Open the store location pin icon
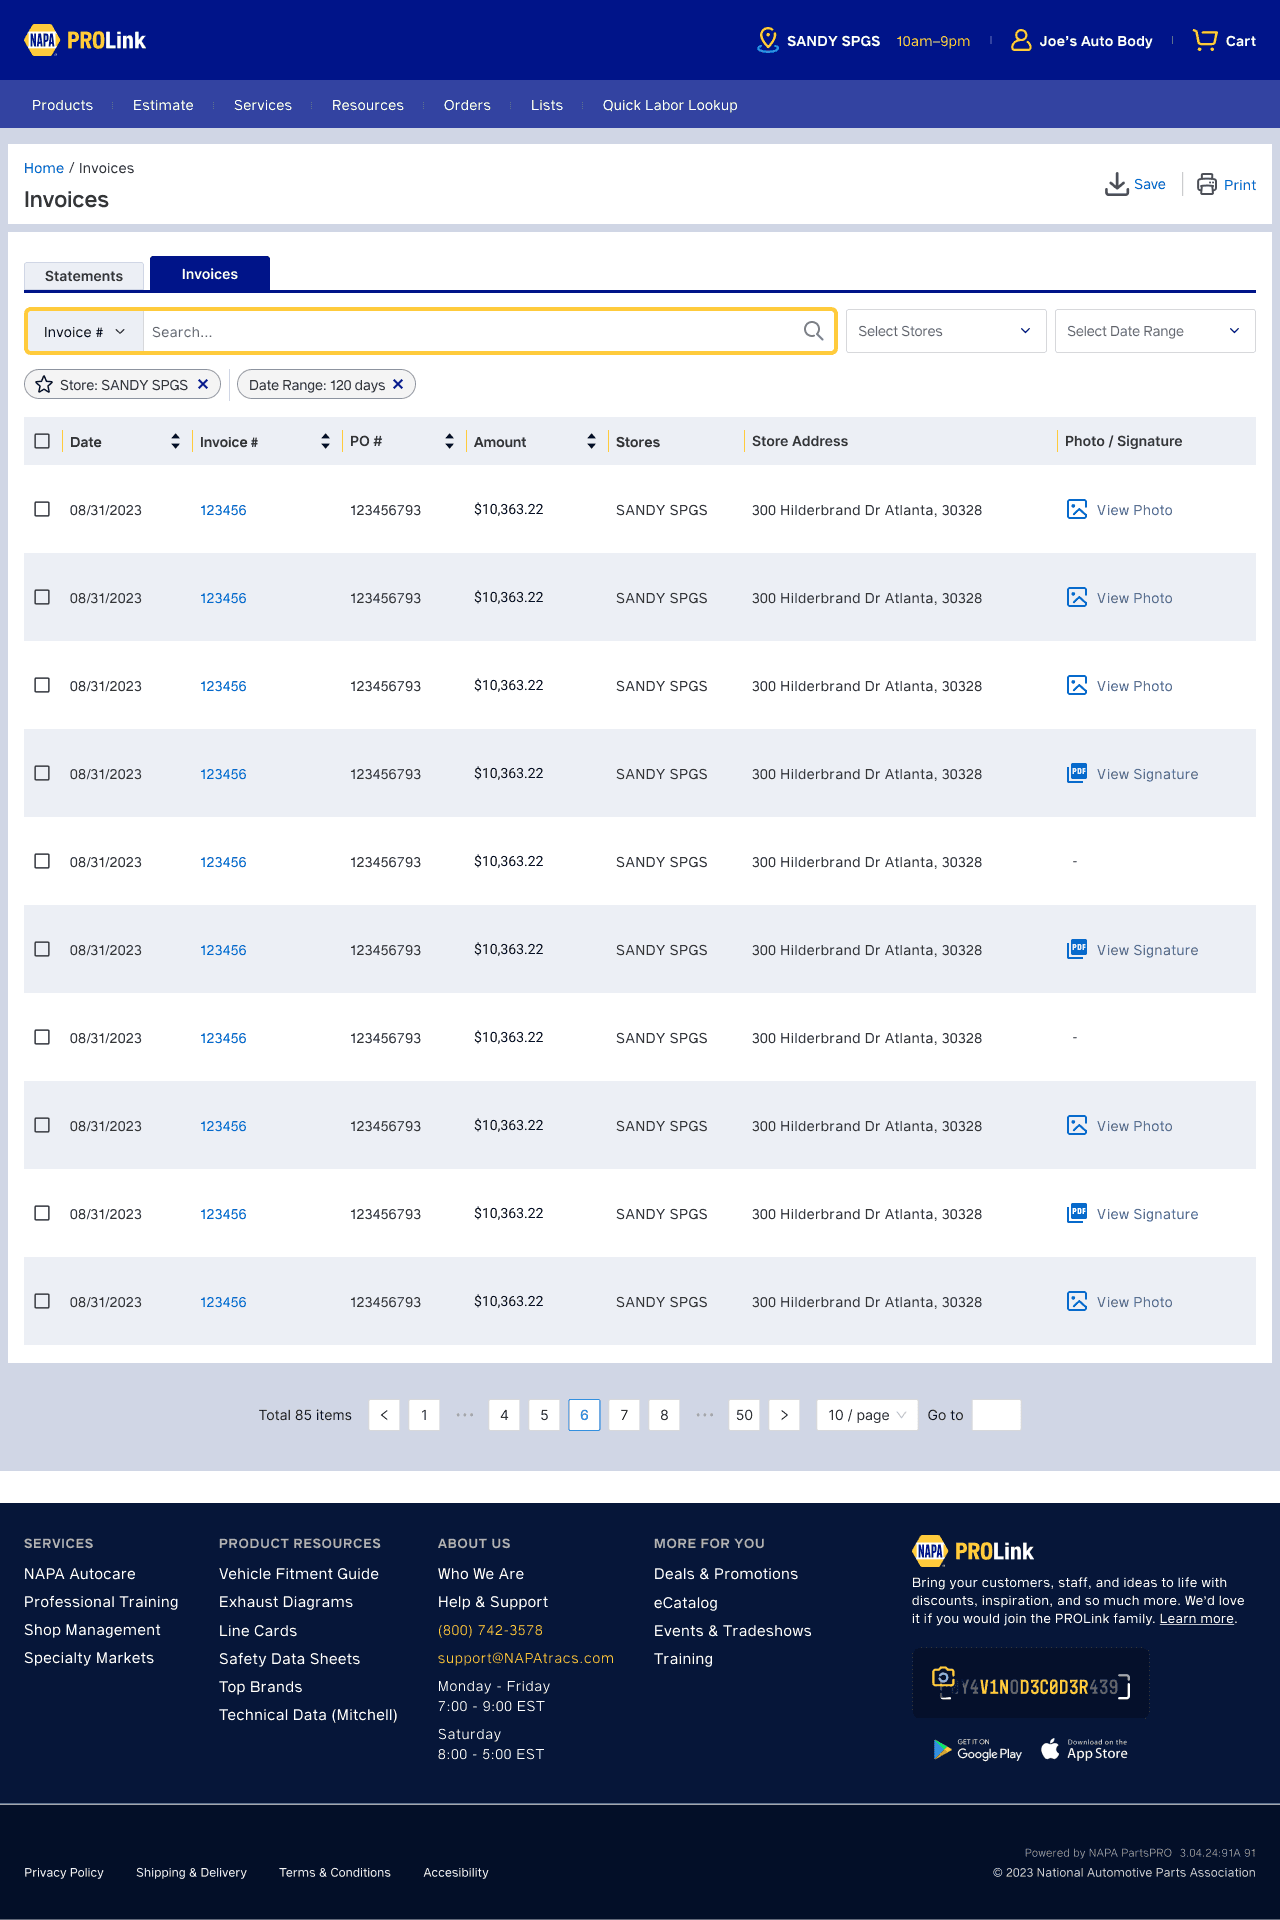The height and width of the screenshot is (1920, 1280). (768, 40)
